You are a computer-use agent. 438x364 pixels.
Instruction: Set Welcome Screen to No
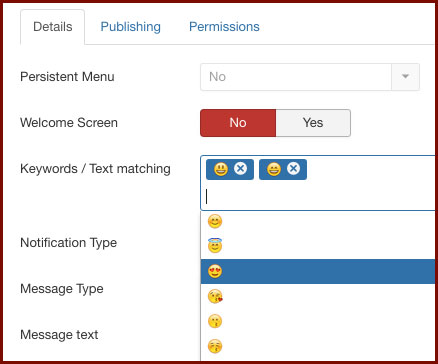[238, 123]
